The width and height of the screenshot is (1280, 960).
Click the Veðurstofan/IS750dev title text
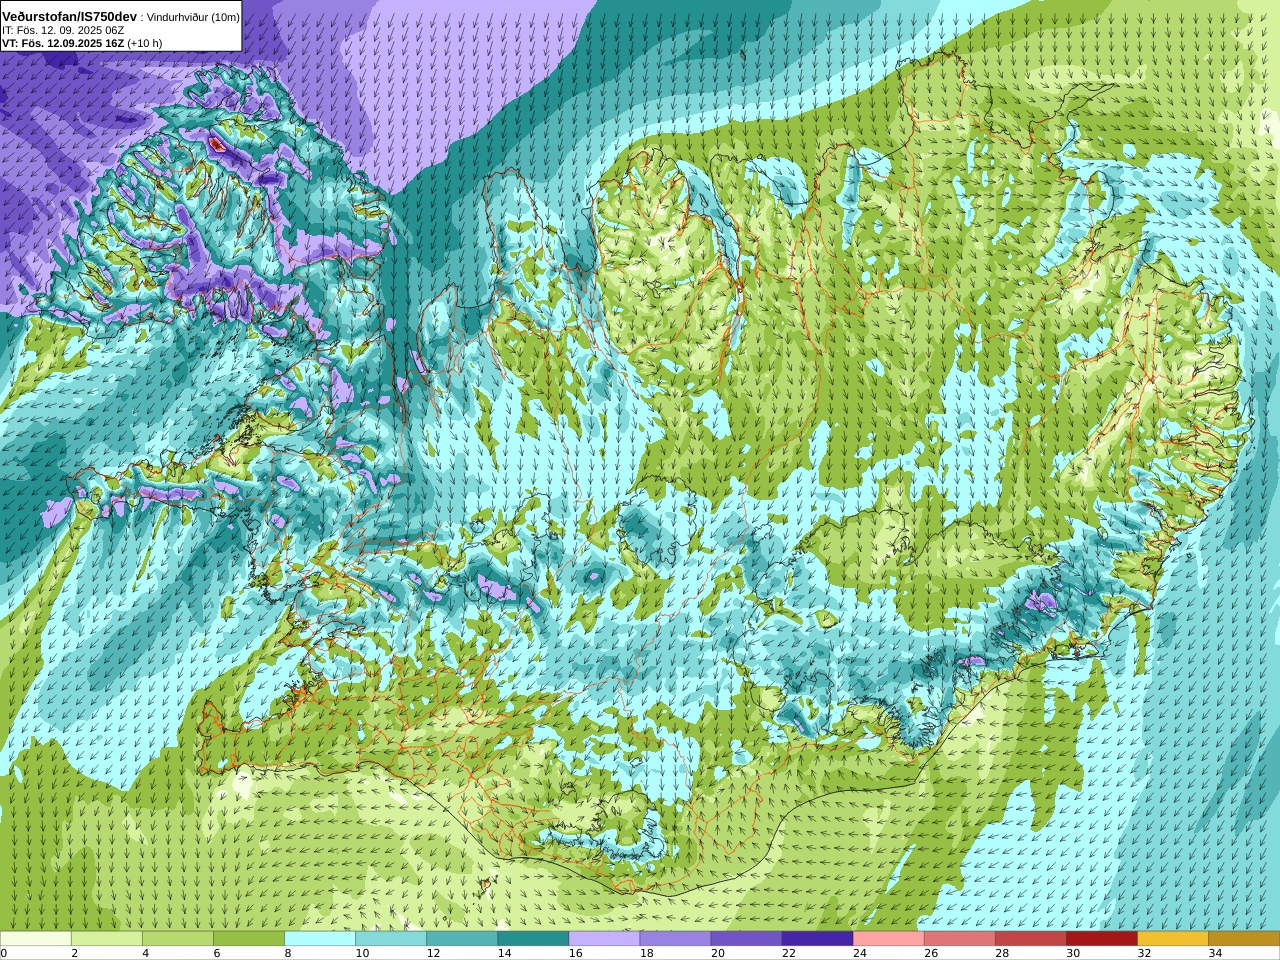point(69,17)
